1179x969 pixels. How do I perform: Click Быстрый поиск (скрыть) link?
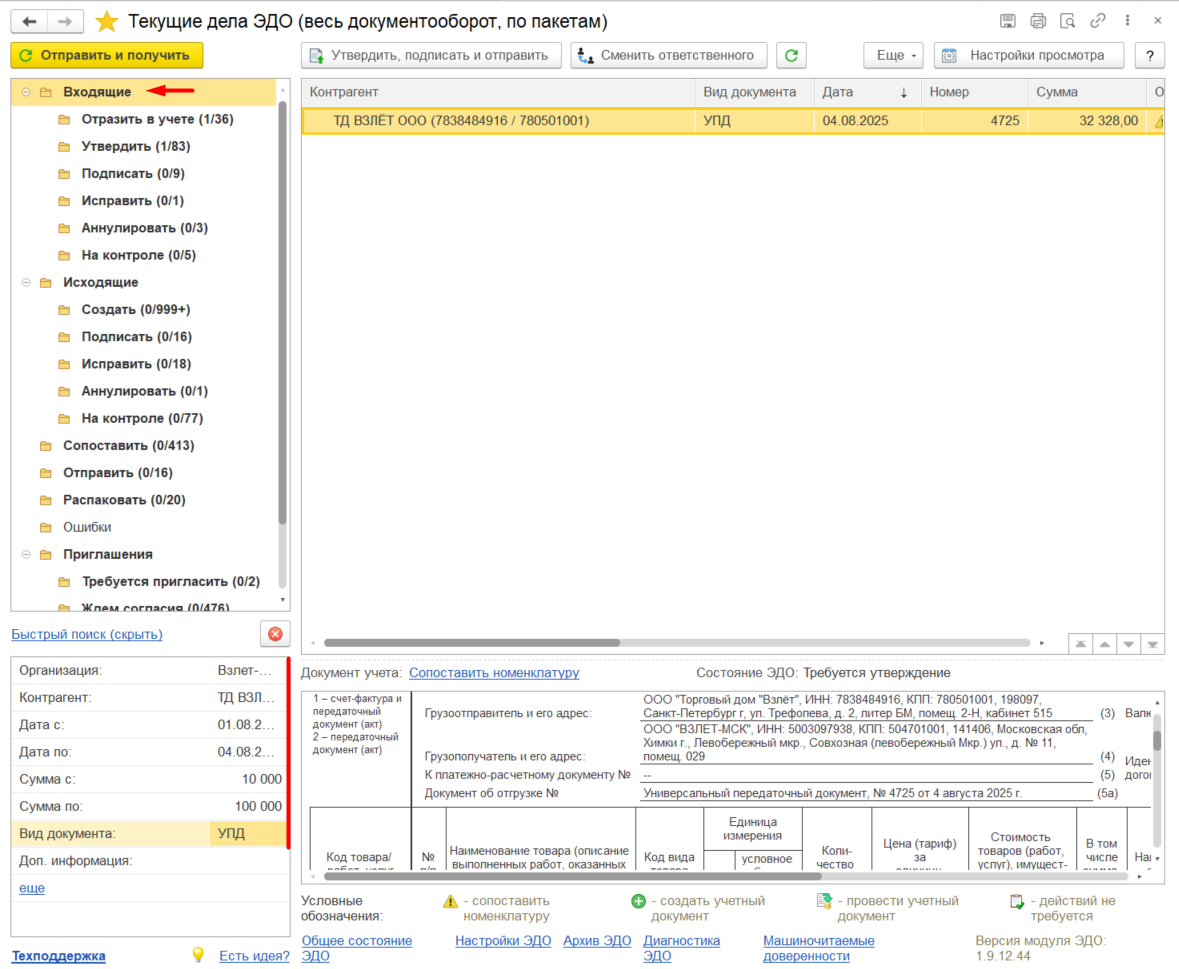86,634
